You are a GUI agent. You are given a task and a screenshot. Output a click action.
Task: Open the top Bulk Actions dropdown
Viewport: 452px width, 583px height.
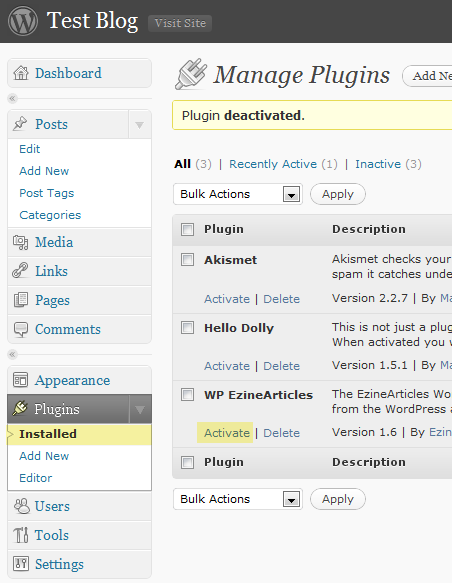click(238, 194)
